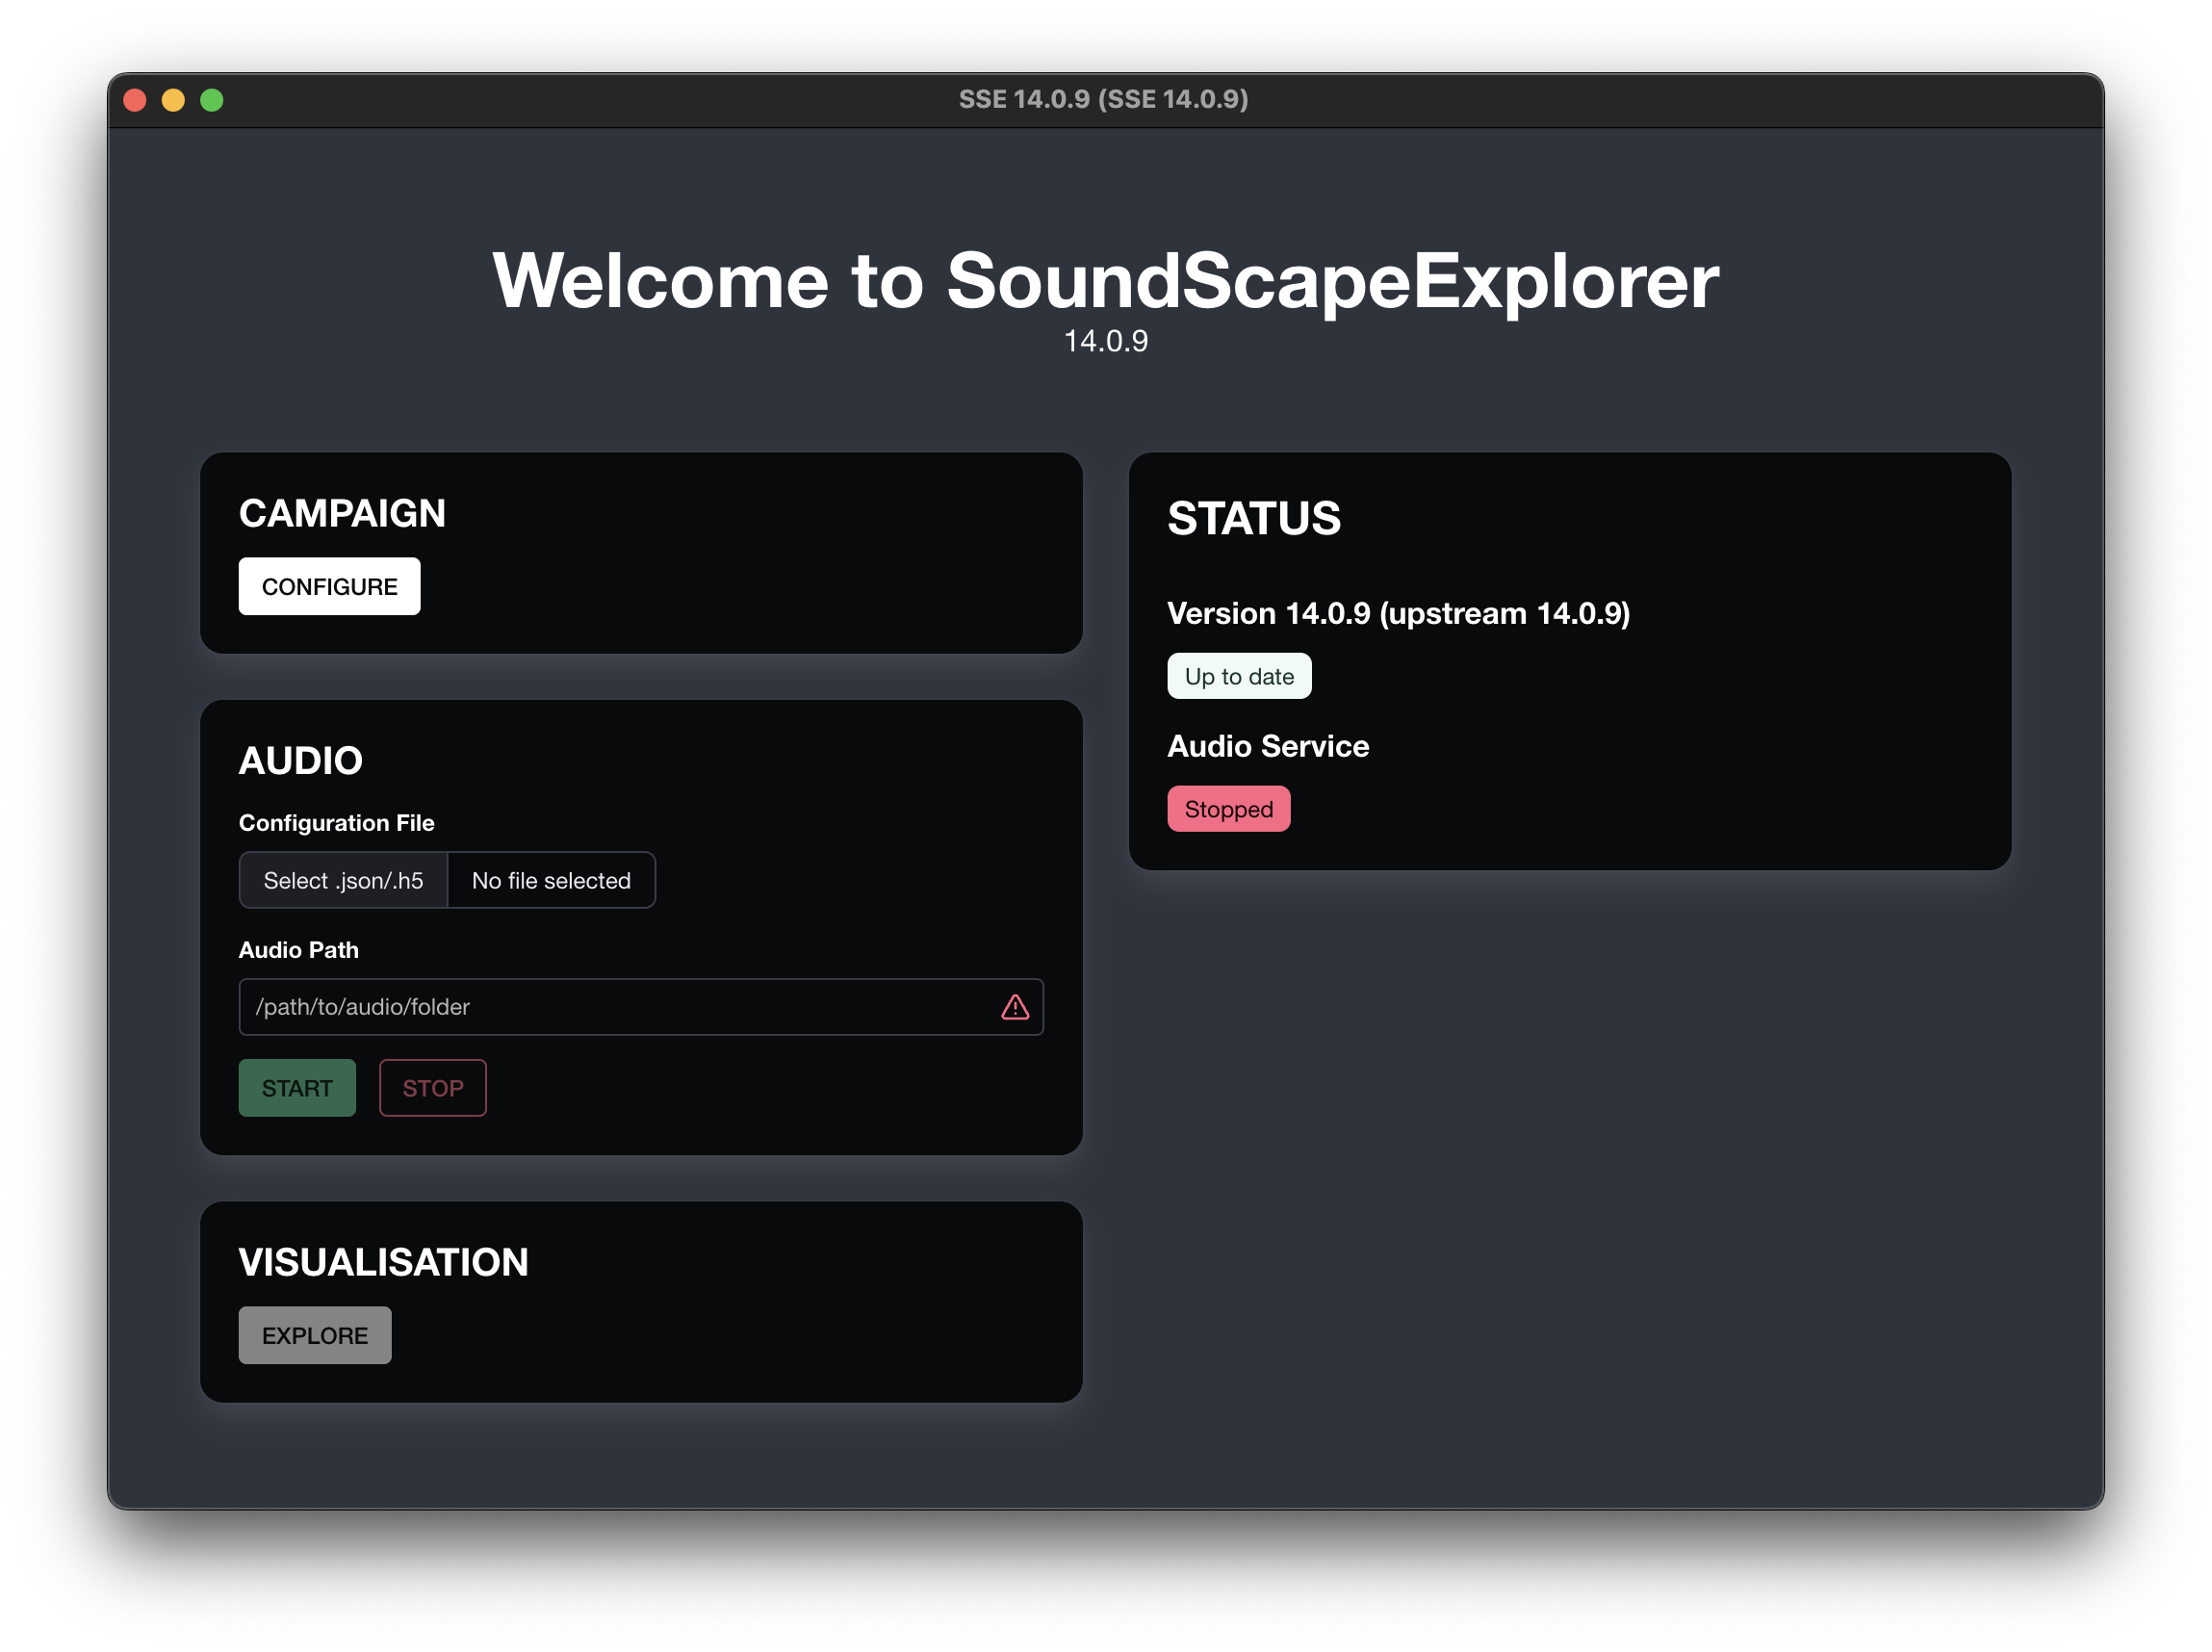Click Welcome to SoundScapeExplorer heading
The image size is (2212, 1652).
tap(1105, 281)
